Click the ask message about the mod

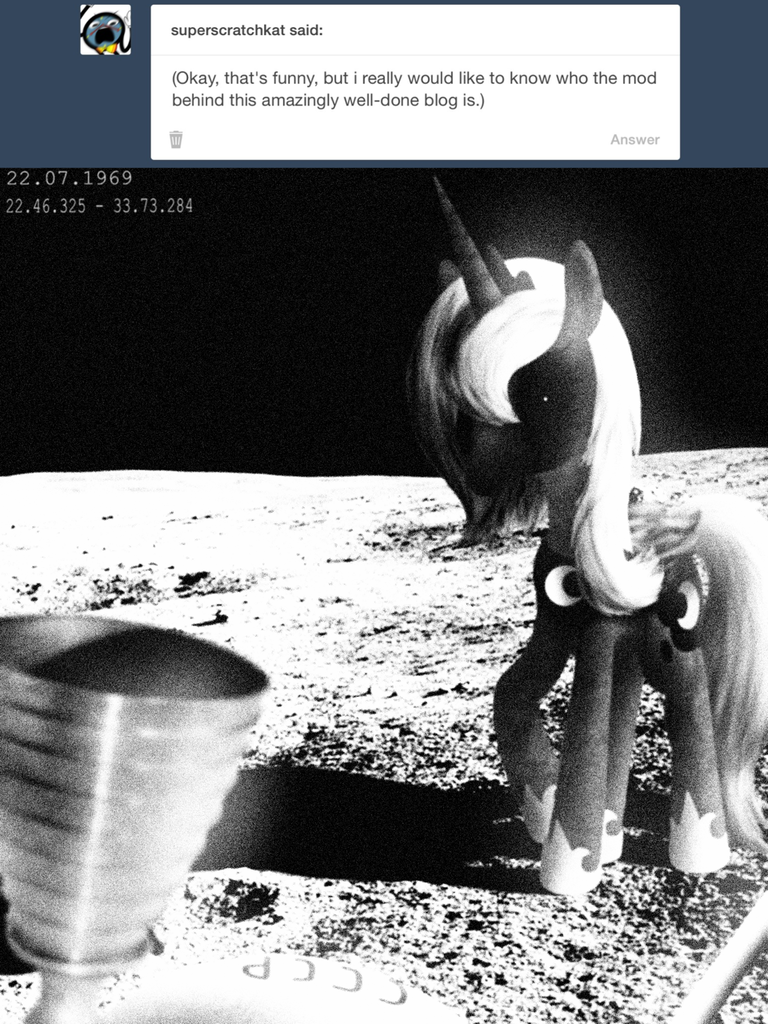[x=413, y=89]
